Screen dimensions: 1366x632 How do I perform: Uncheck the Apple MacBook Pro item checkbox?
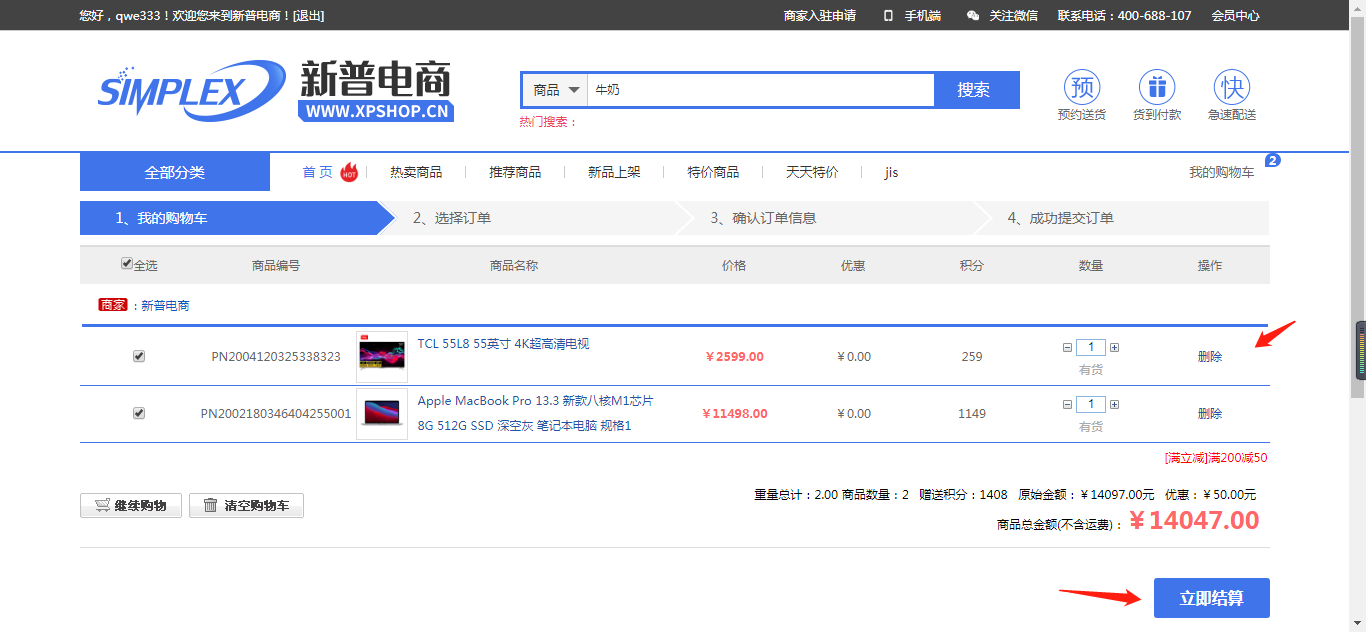coord(139,413)
